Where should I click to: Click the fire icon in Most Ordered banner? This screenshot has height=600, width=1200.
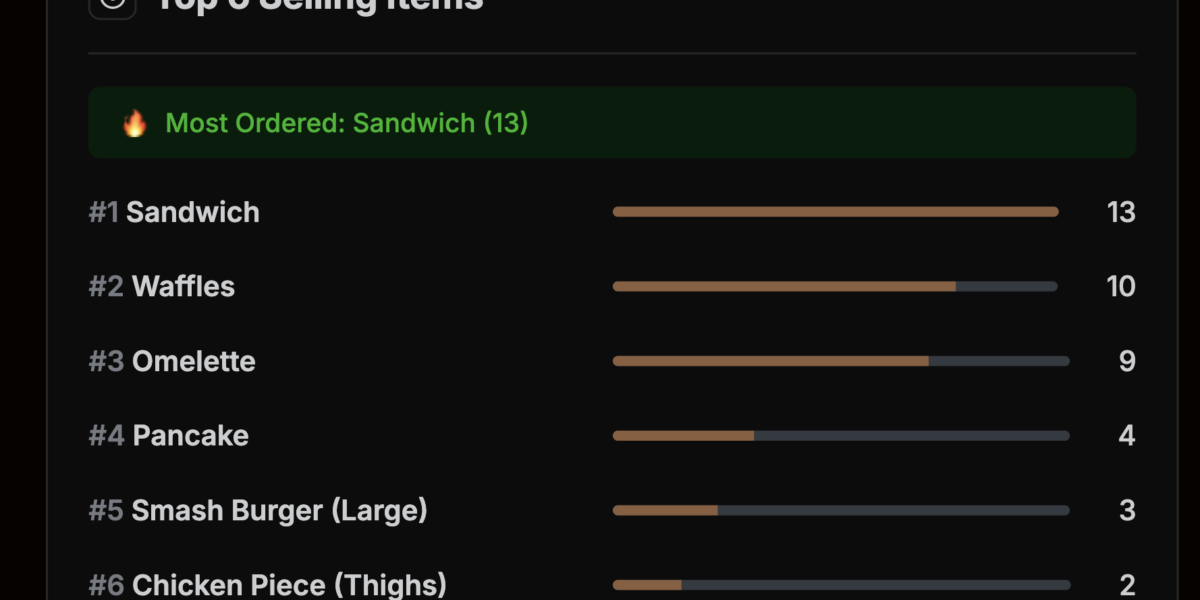[134, 123]
